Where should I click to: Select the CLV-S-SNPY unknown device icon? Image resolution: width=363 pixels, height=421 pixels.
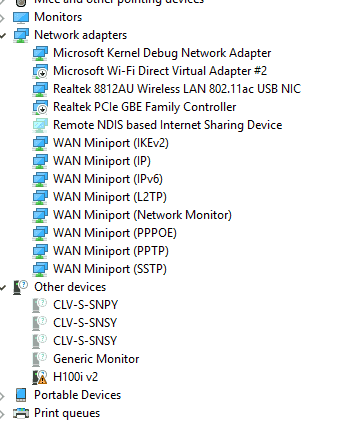coord(40,305)
